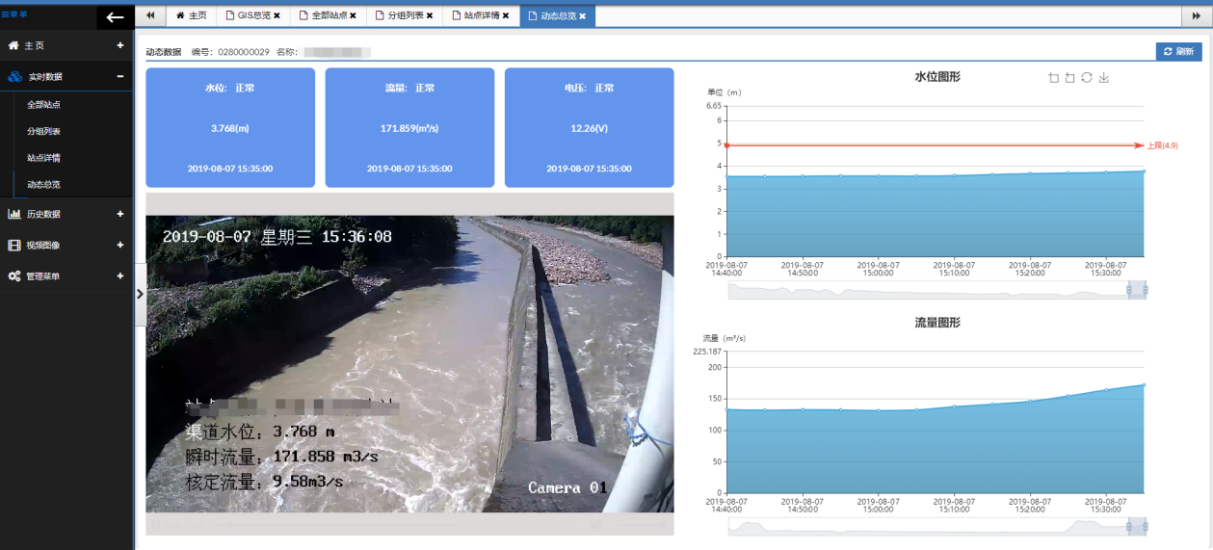Open 站点详情 in the sidebar
Viewport: 1213px width, 550px height.
pyautogui.click(x=44, y=158)
